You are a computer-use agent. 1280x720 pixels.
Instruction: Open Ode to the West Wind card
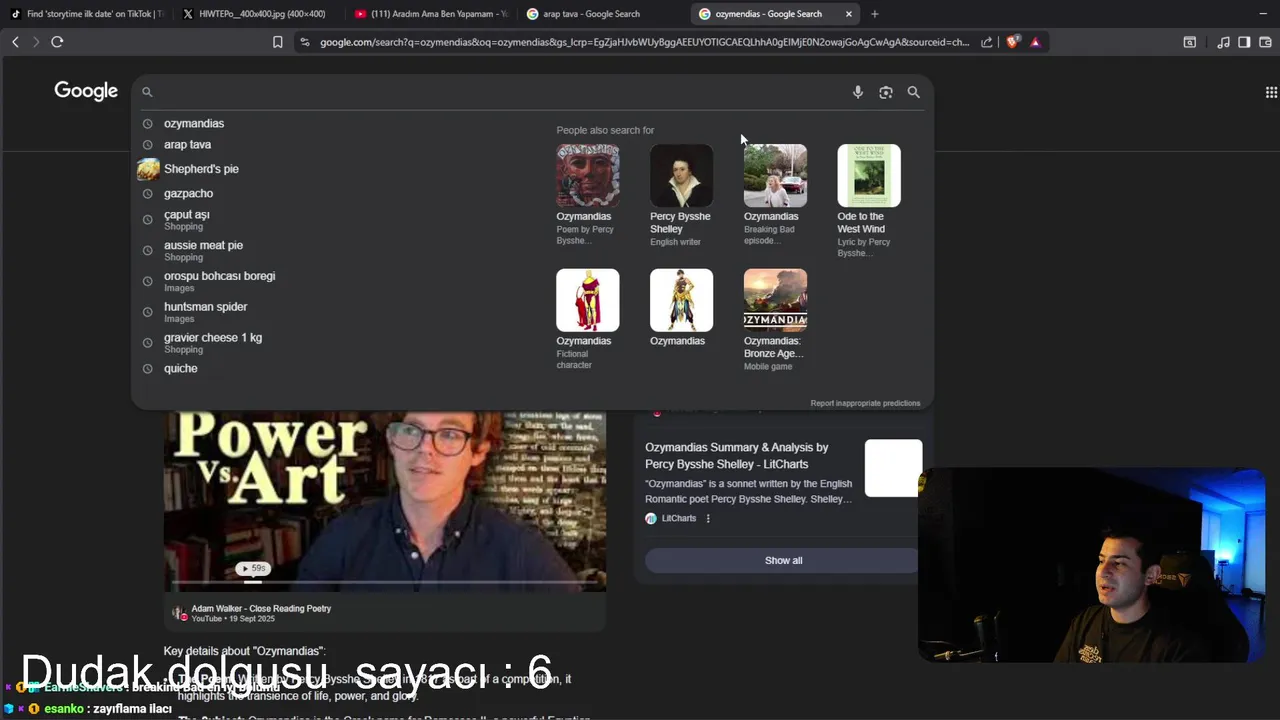coord(869,200)
